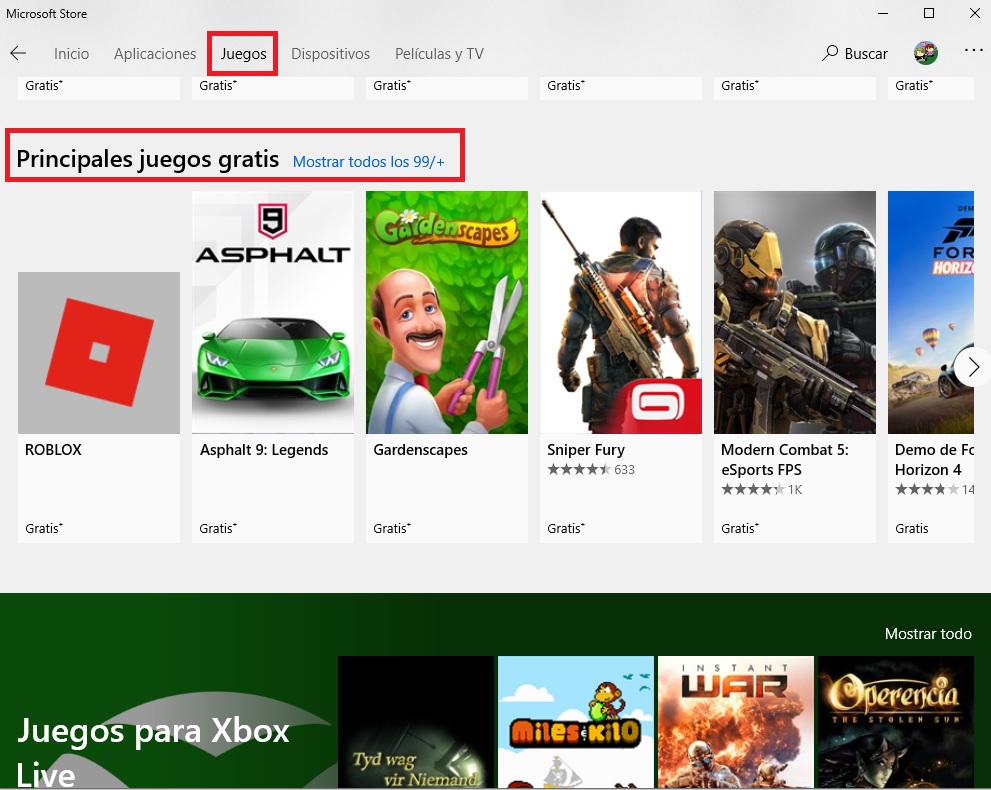Click the Asphalt 9: Legends title
The image size is (991, 790).
point(264,450)
